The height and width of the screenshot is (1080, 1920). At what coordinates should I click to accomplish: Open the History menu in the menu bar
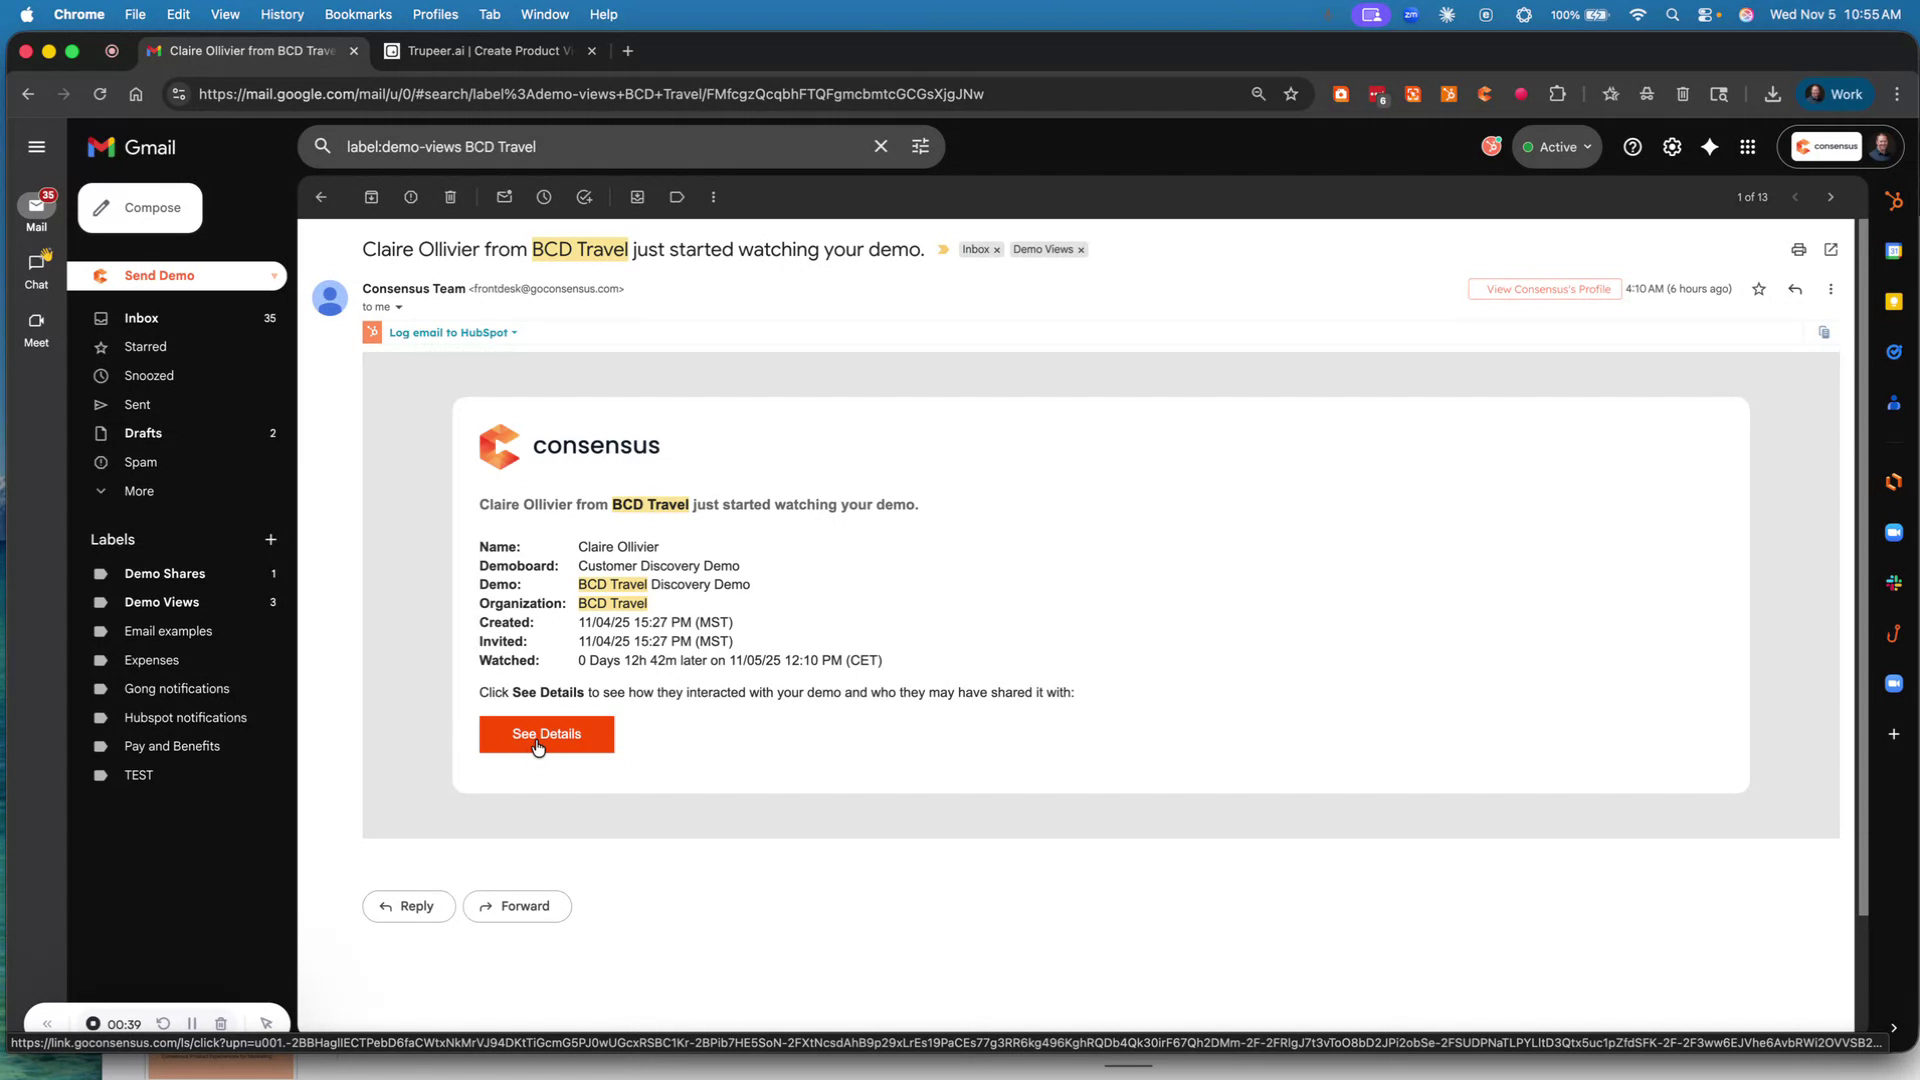click(281, 14)
